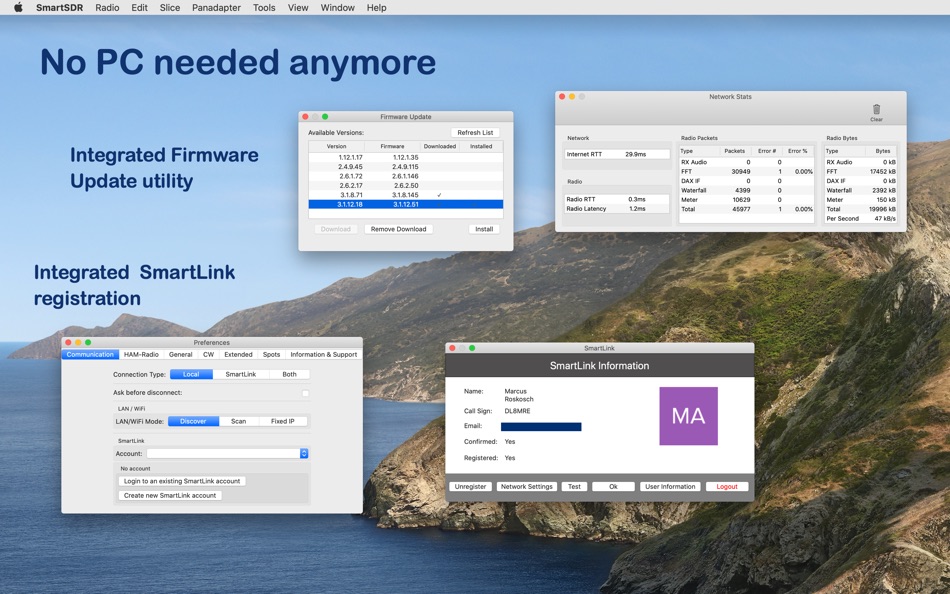The height and width of the screenshot is (594, 950).
Task: Click the Packets column header
Action: 734,151
